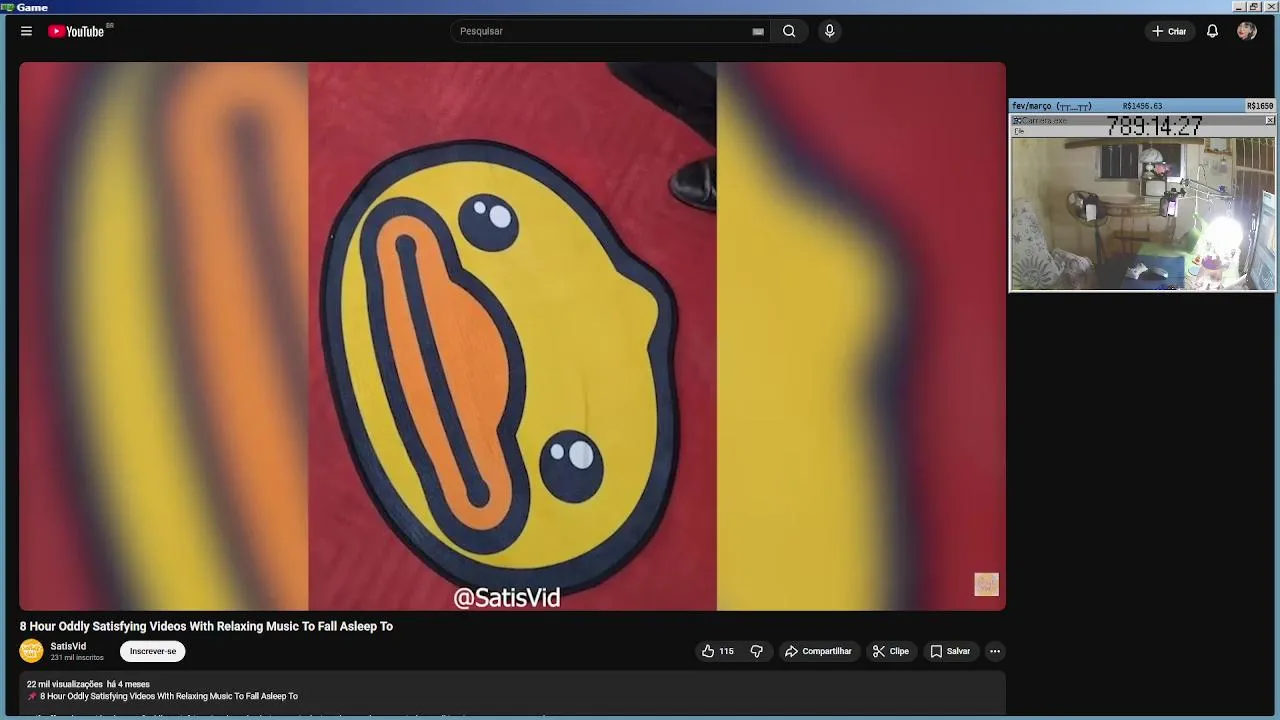Click the Camera.exe window title icon

tap(1017, 121)
